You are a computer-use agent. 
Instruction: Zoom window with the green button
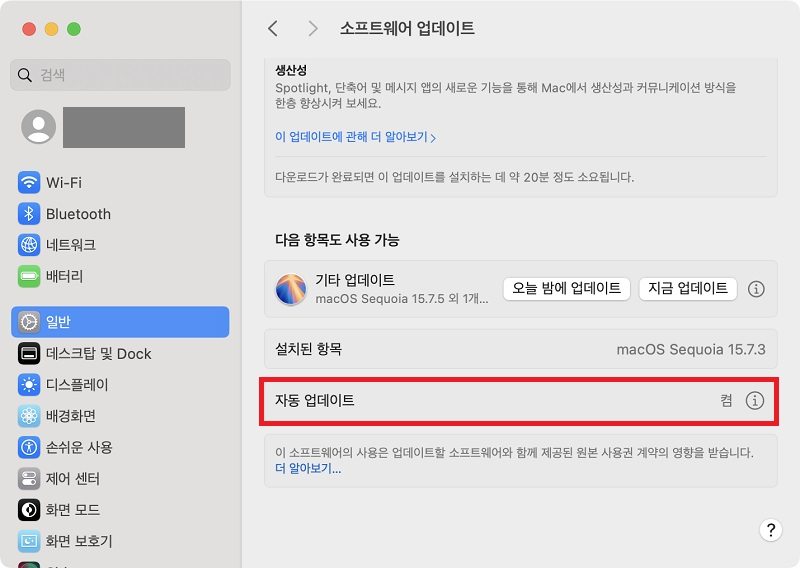pyautogui.click(x=74, y=29)
